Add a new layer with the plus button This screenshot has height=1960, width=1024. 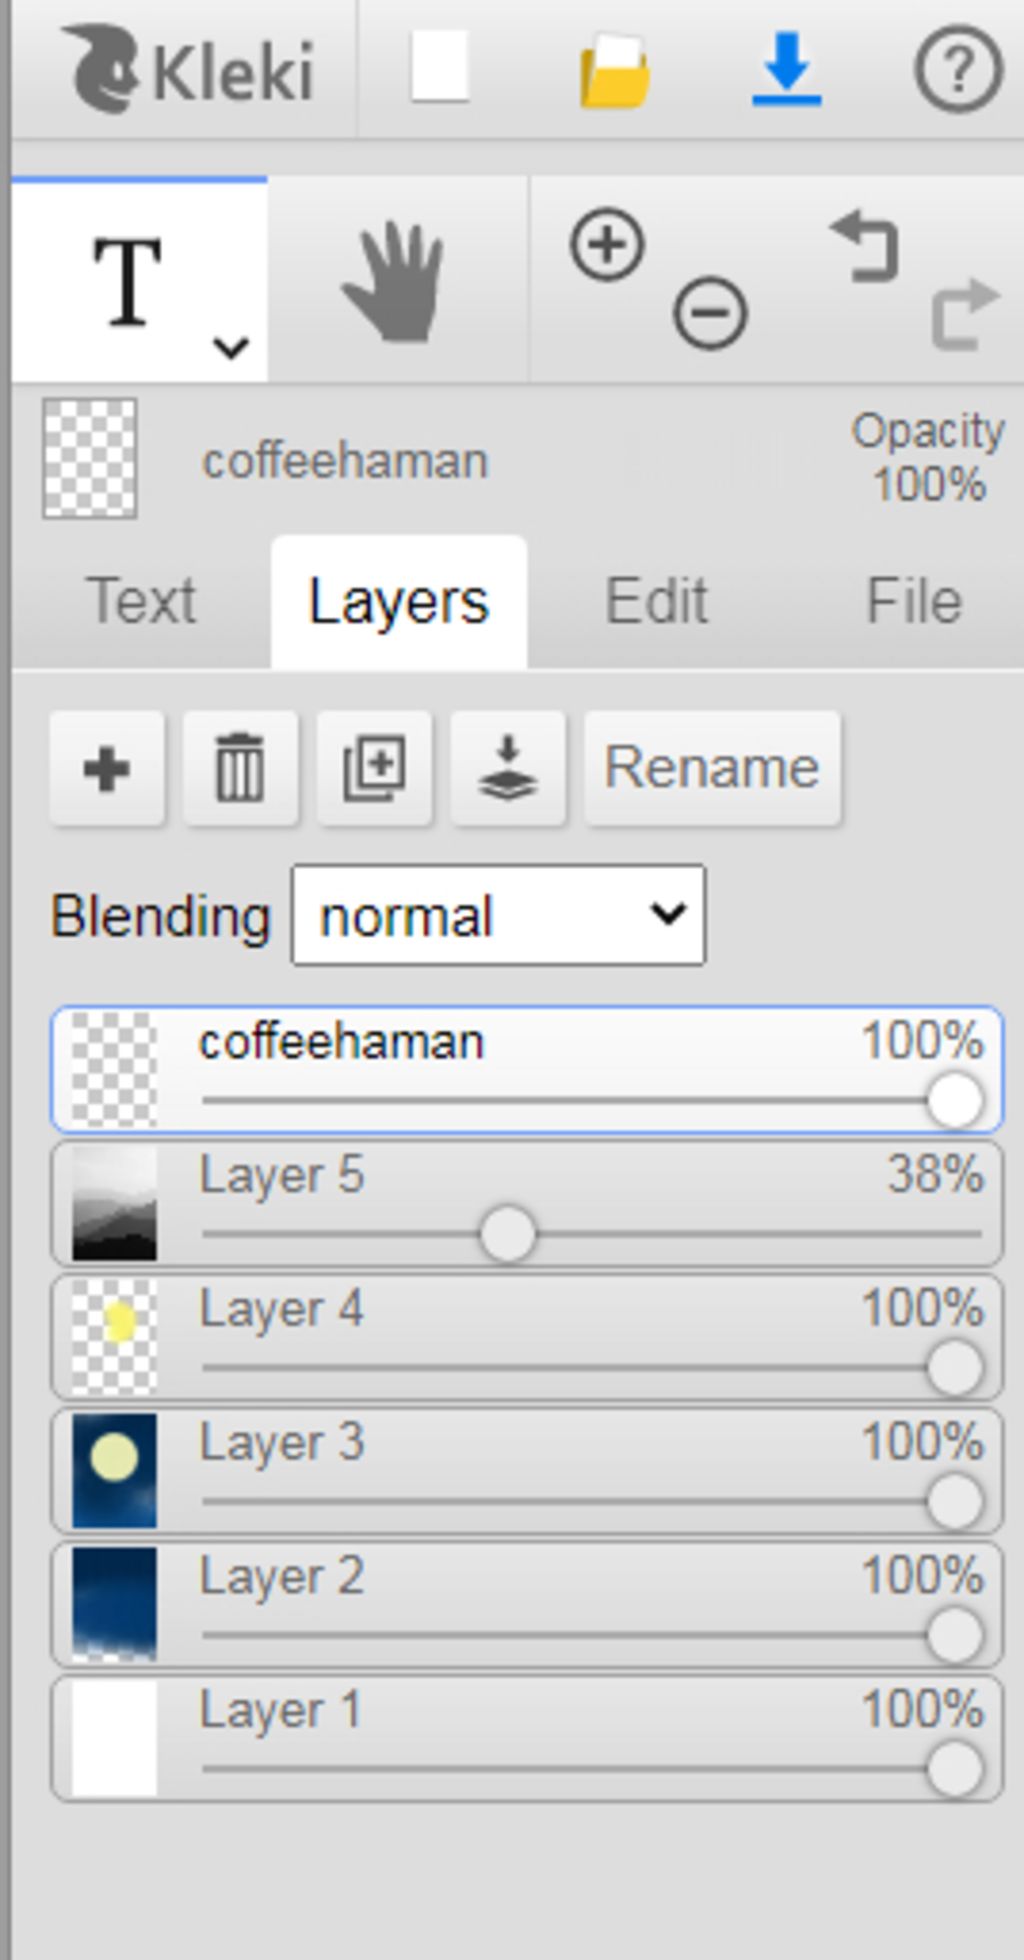tap(107, 768)
